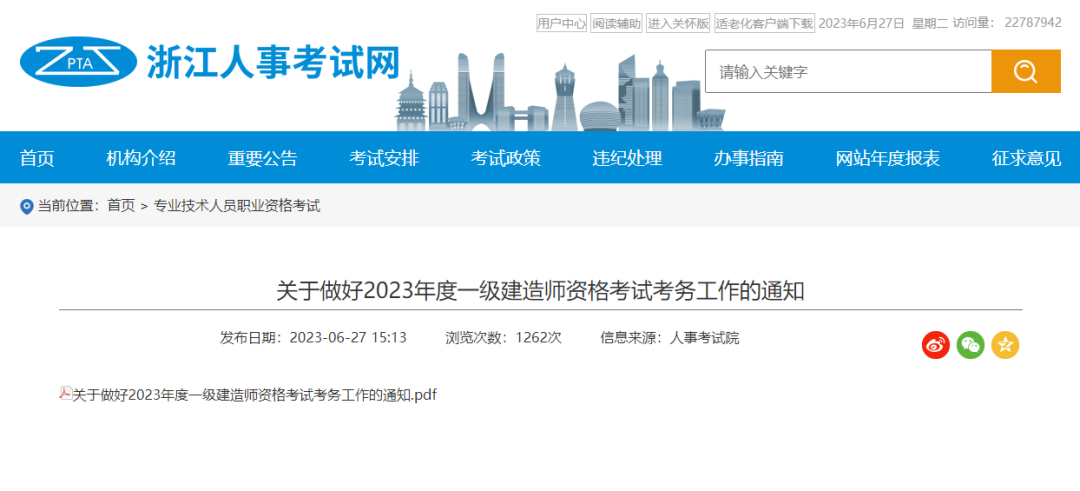Viewport: 1080px width, 491px height.
Task: Open 网站年度报表 menu item
Action: pyautogui.click(x=888, y=158)
